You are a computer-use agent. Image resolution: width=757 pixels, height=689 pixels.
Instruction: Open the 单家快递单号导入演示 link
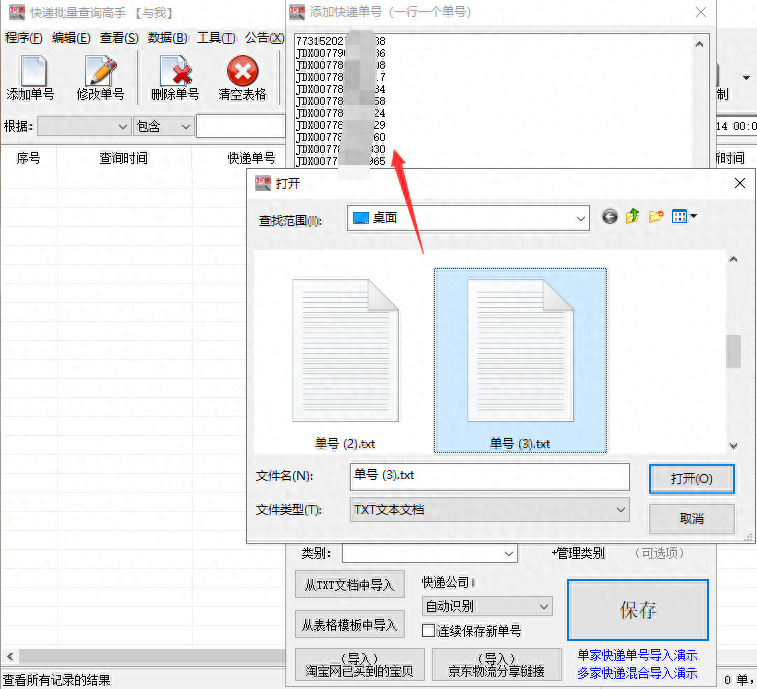[x=637, y=656]
